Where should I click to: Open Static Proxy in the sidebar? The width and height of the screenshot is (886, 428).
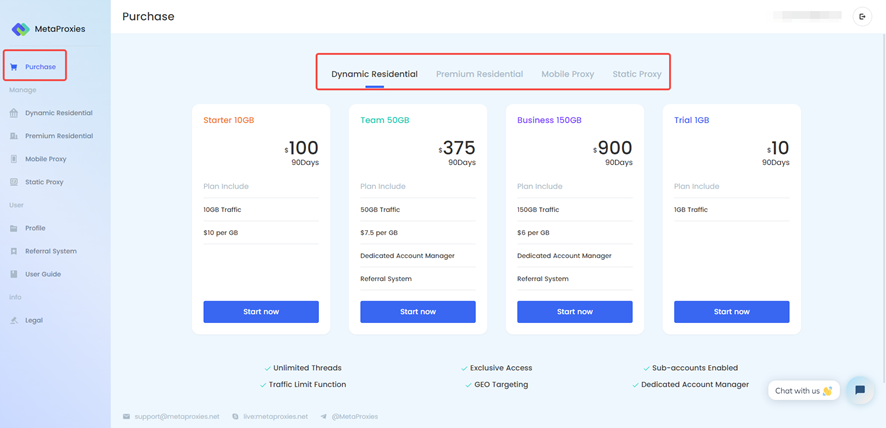[x=44, y=182]
